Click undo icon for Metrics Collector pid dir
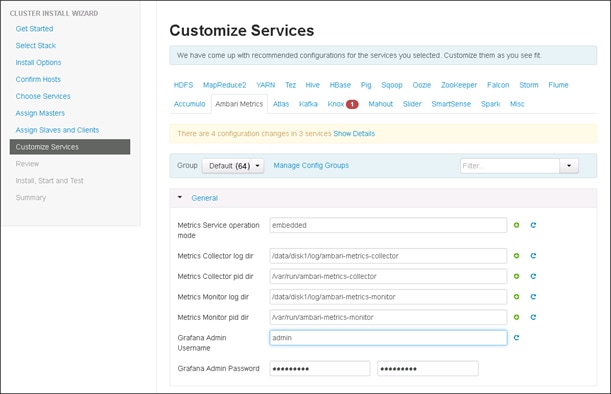611x394 pixels. pos(533,276)
